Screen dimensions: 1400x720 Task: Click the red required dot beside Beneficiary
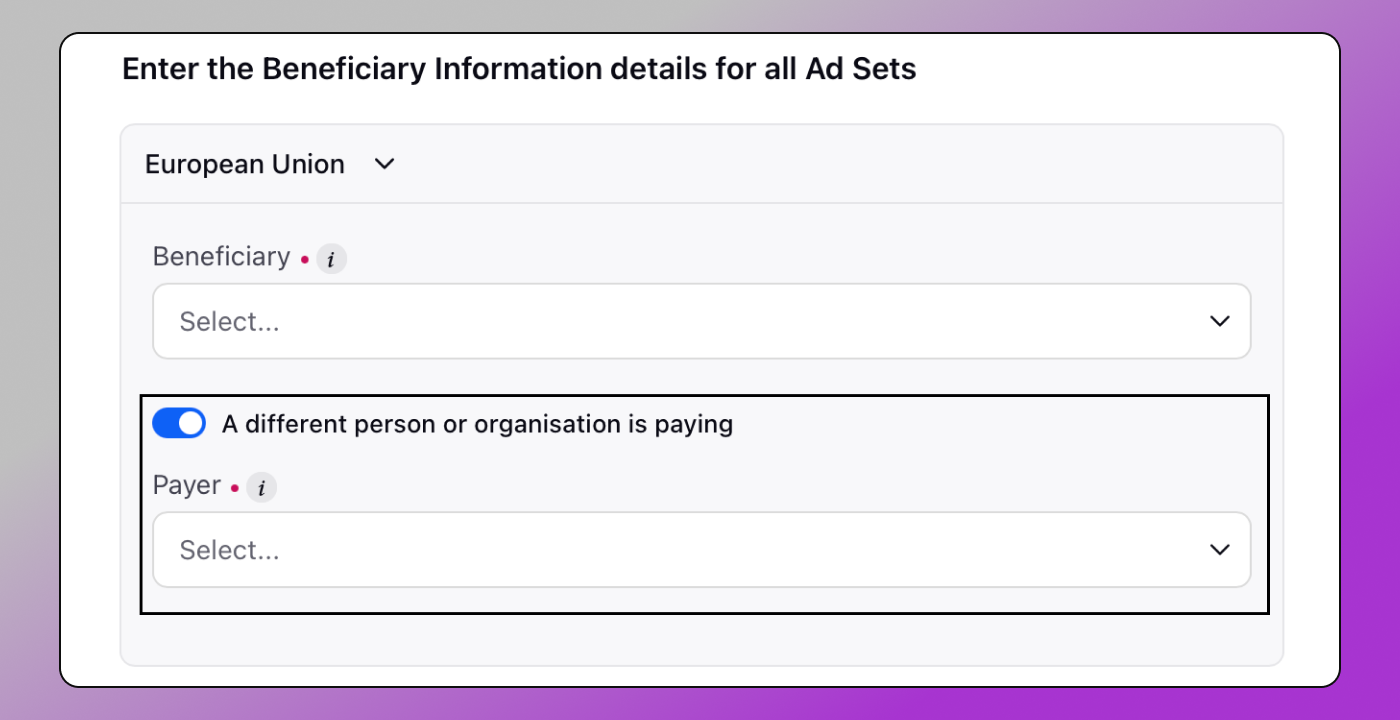point(304,260)
